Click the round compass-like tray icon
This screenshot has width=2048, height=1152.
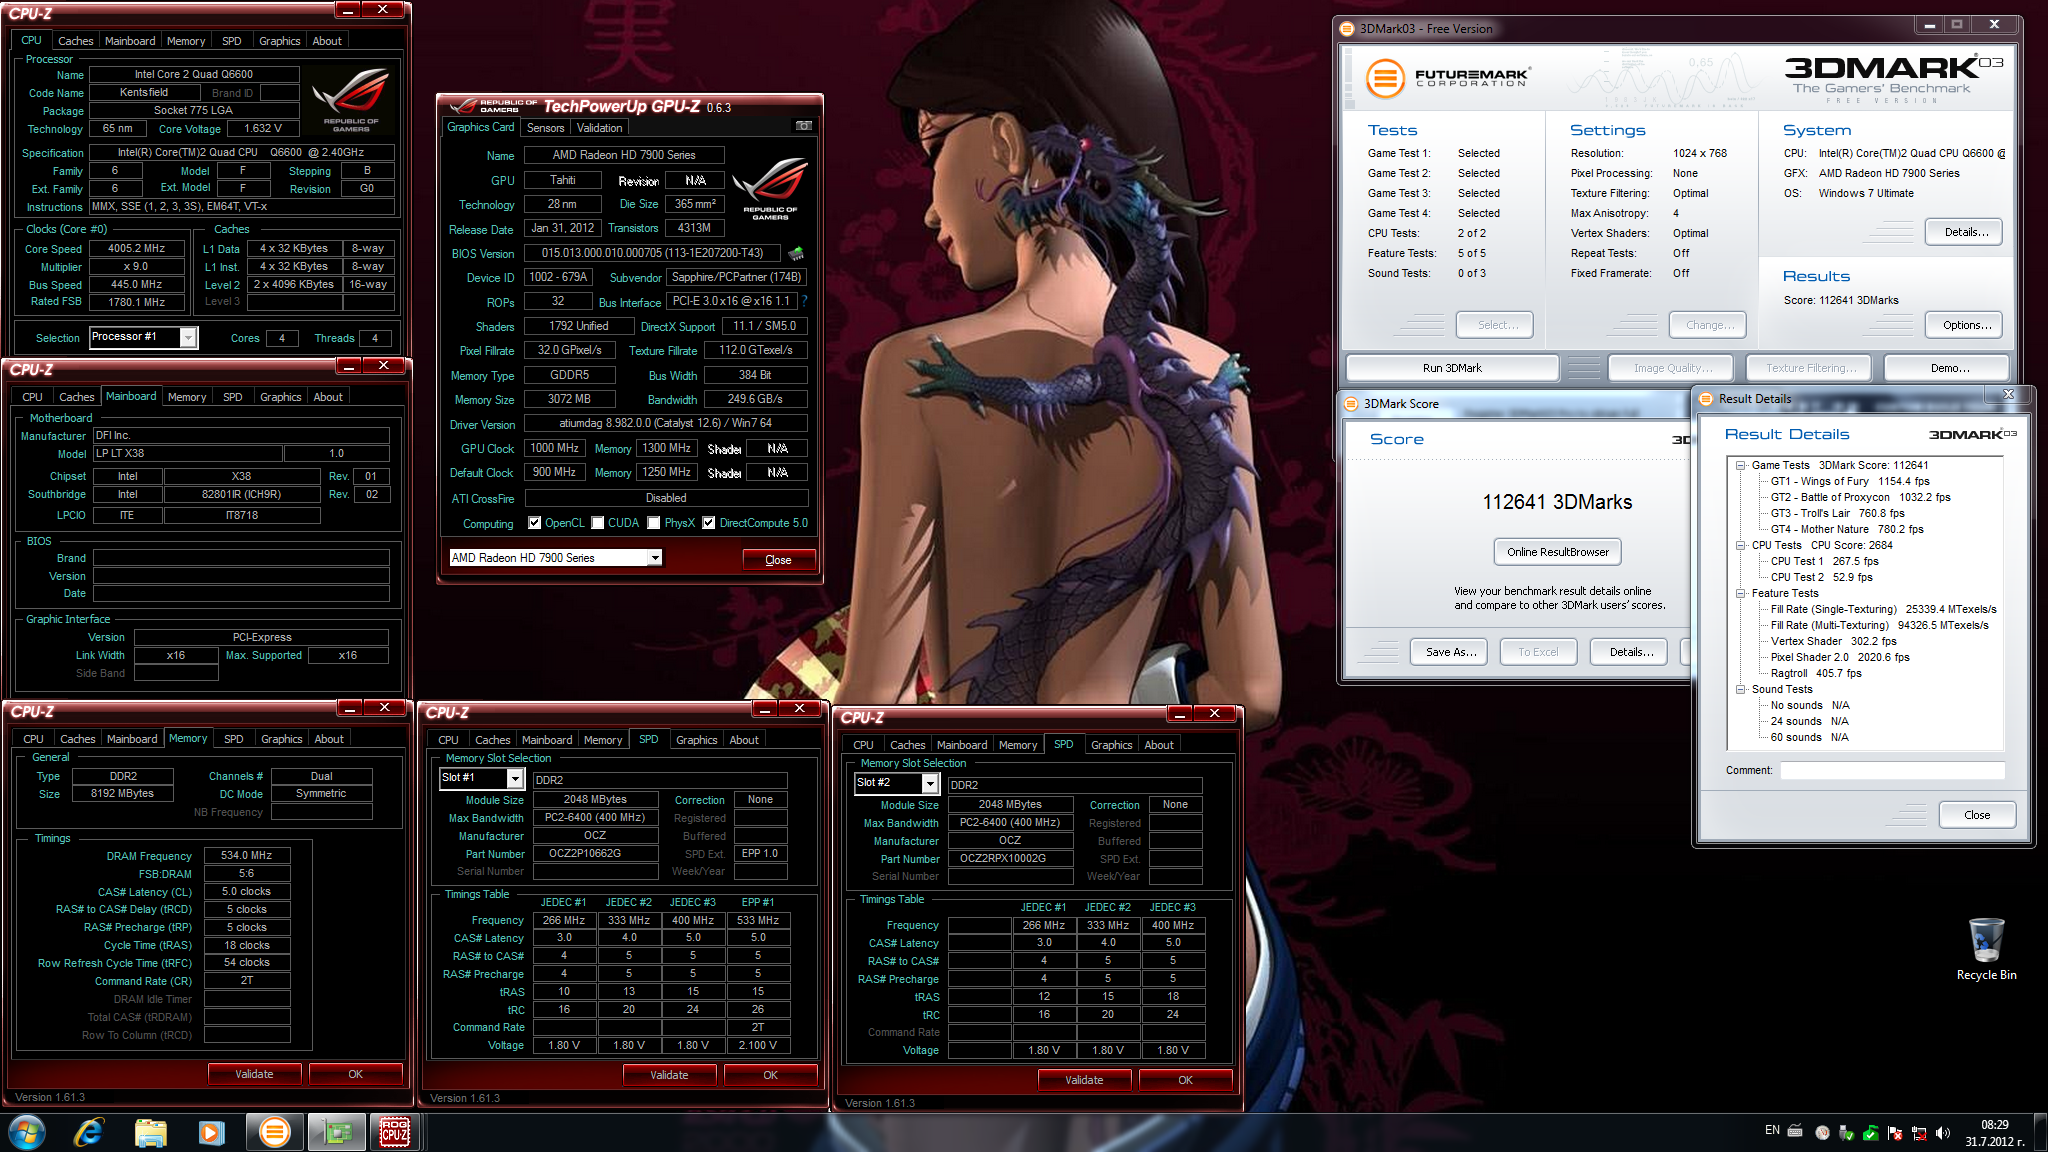[1822, 1133]
